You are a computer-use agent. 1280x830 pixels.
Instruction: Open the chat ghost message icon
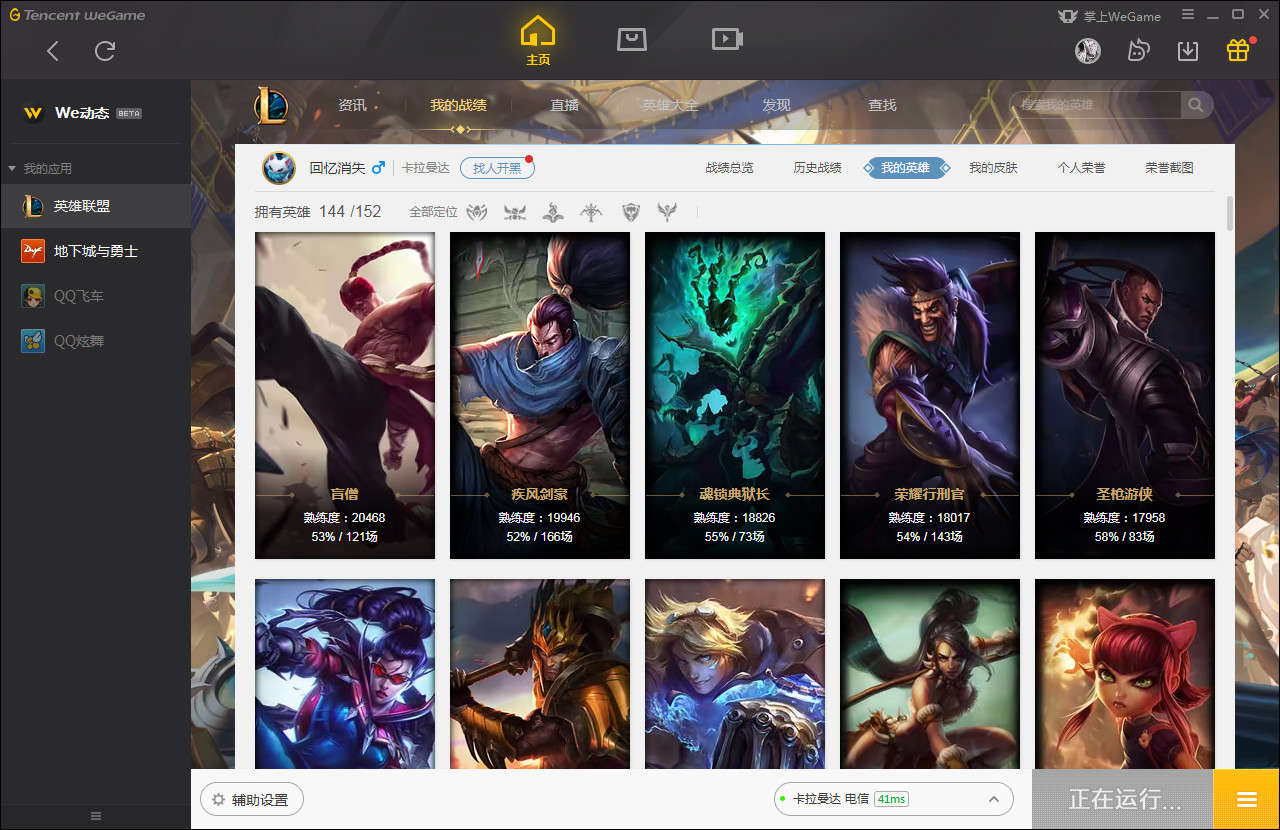(1138, 50)
